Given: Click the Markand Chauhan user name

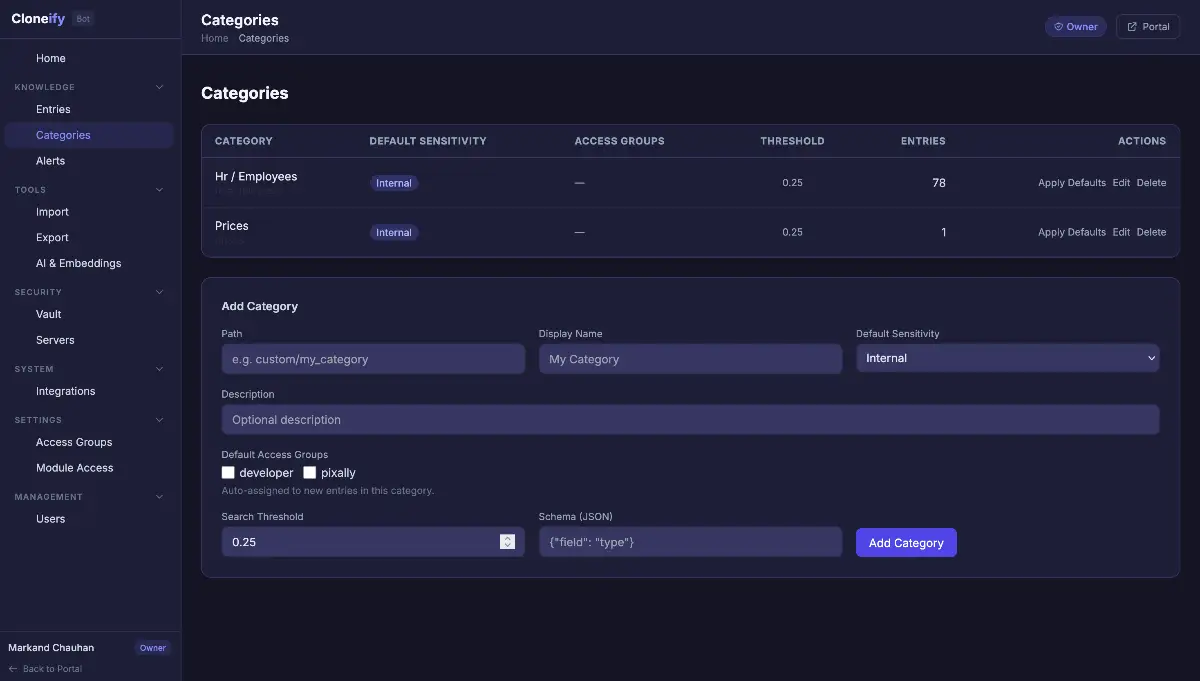Looking at the screenshot, I should click(x=51, y=647).
